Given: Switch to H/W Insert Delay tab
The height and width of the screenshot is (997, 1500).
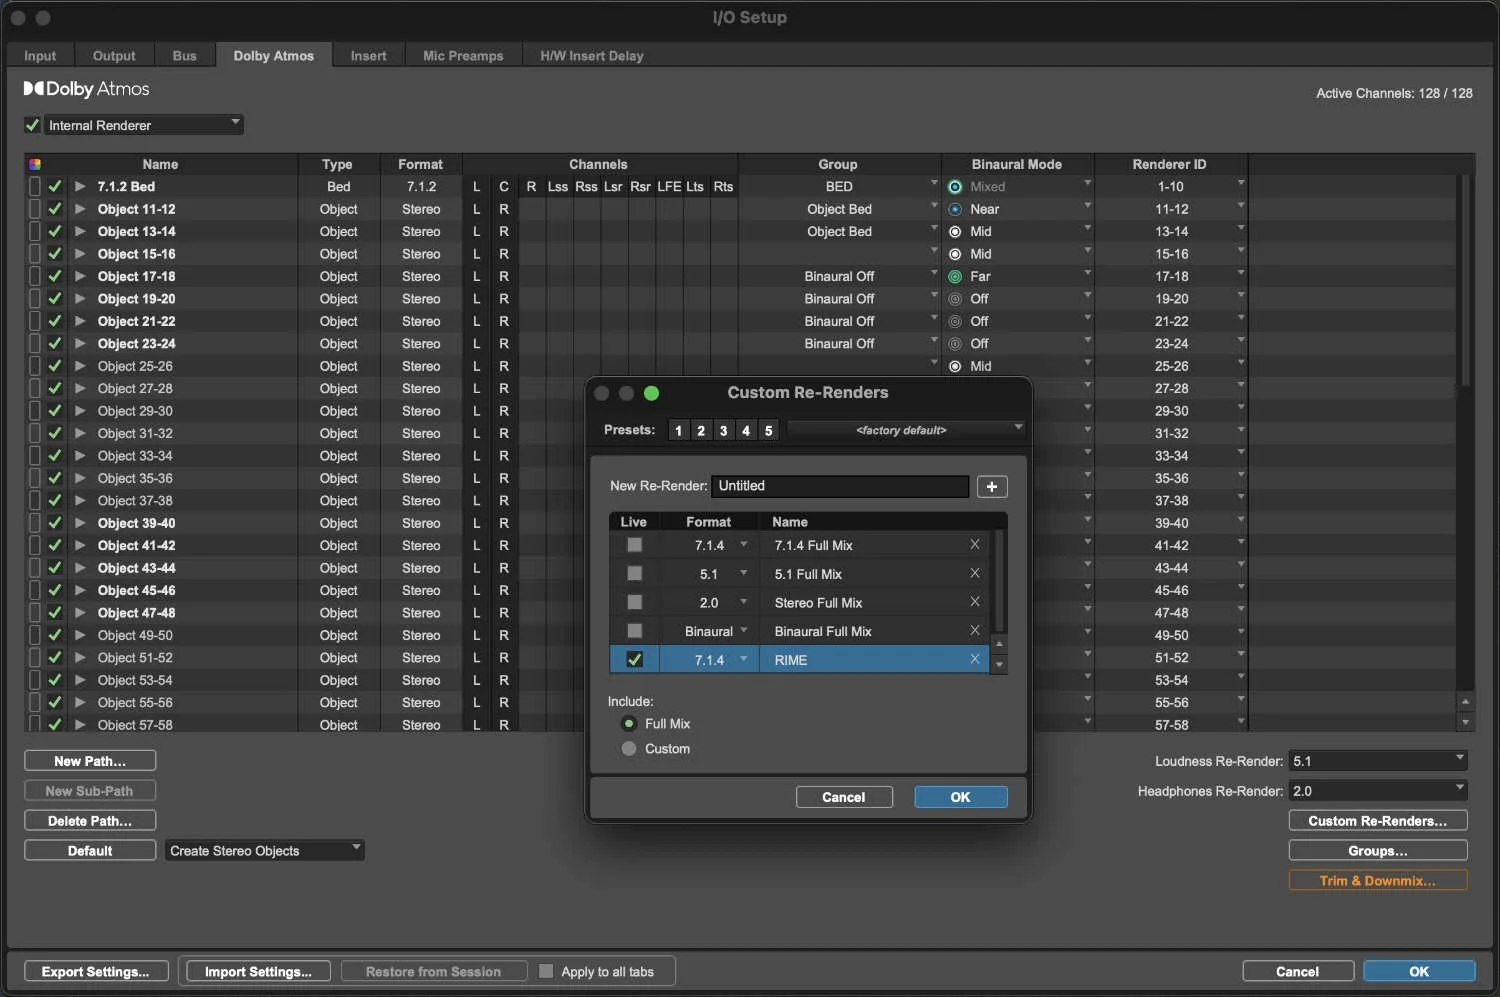Looking at the screenshot, I should pos(592,56).
